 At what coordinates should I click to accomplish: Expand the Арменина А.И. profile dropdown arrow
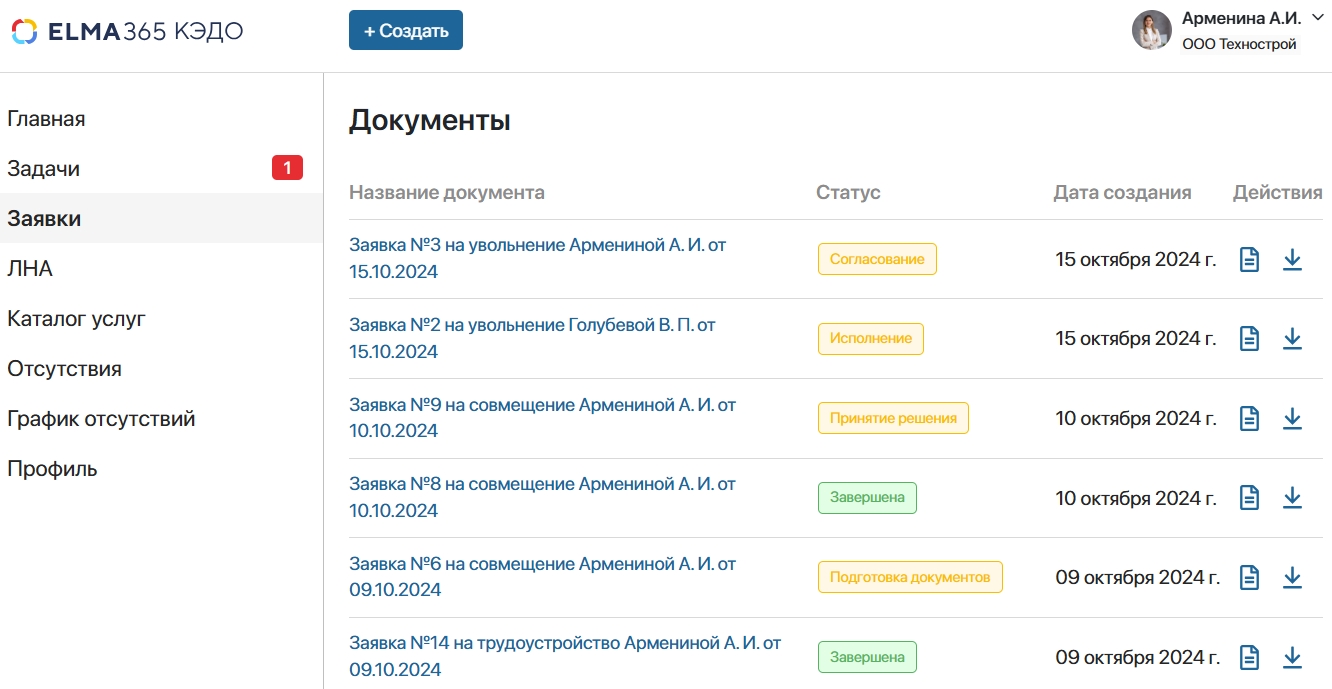(x=1316, y=17)
